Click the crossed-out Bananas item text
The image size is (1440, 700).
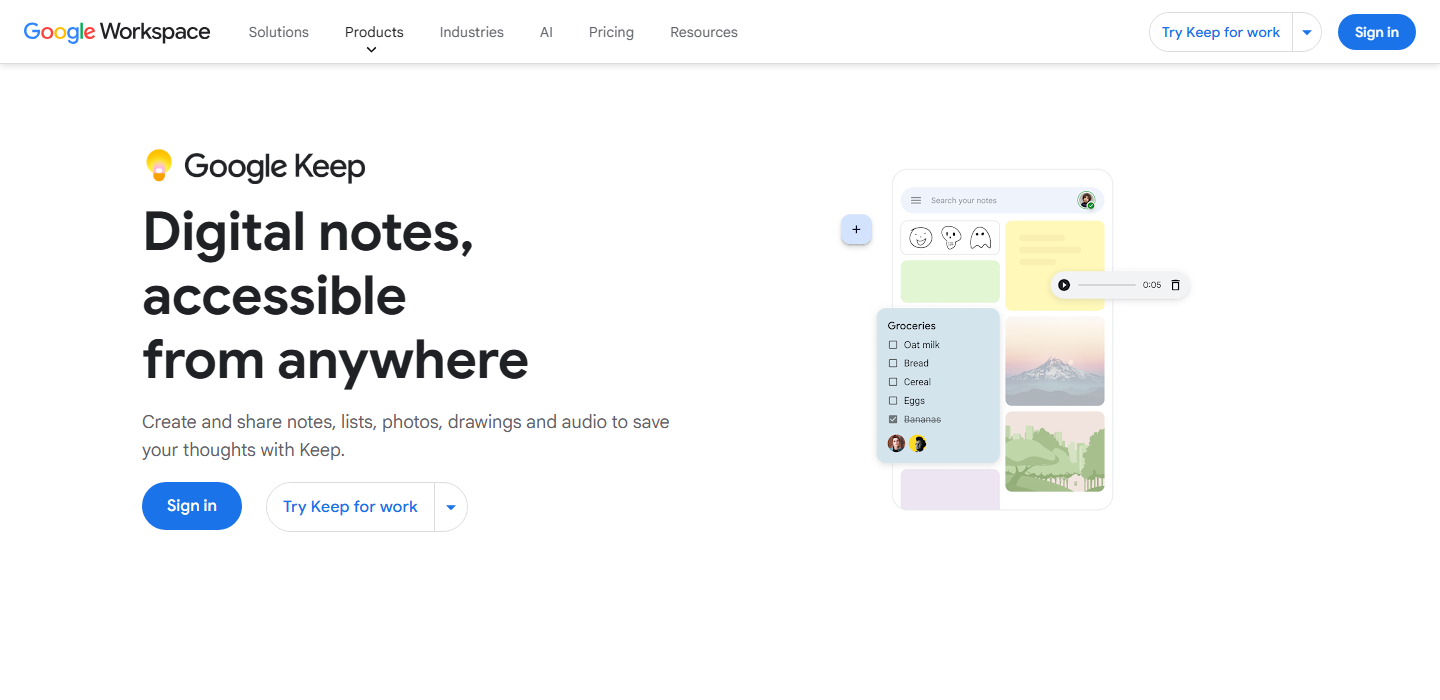tap(922, 419)
